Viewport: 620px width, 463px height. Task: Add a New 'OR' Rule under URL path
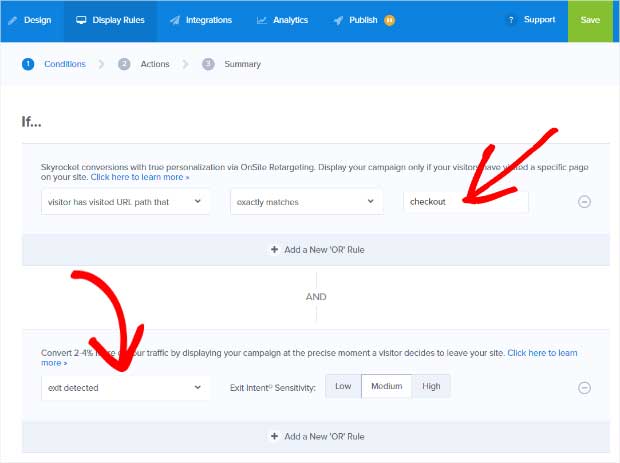click(x=316, y=250)
